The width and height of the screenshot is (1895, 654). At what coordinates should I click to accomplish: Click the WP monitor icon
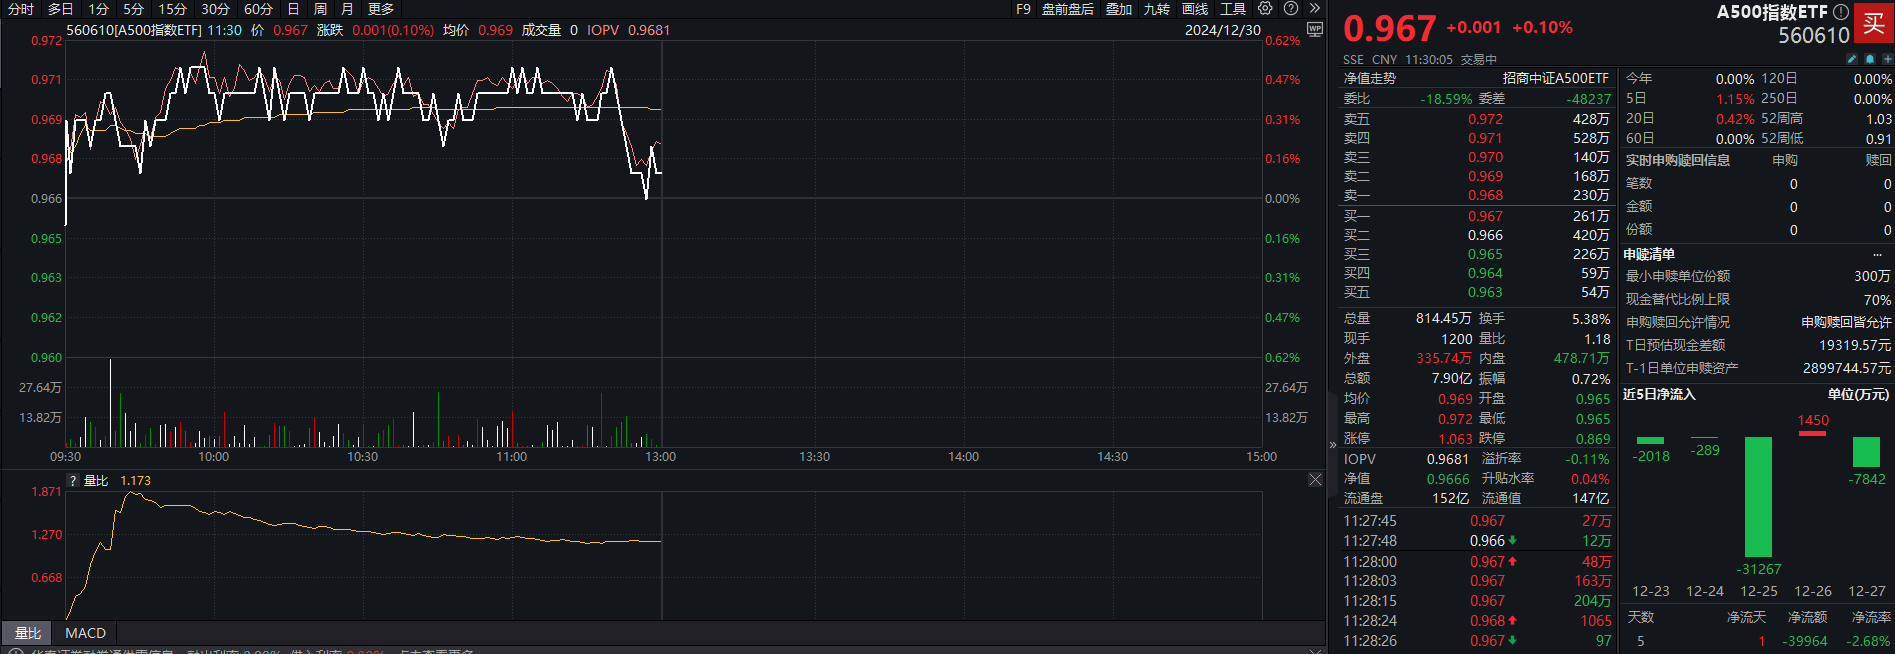[1315, 30]
